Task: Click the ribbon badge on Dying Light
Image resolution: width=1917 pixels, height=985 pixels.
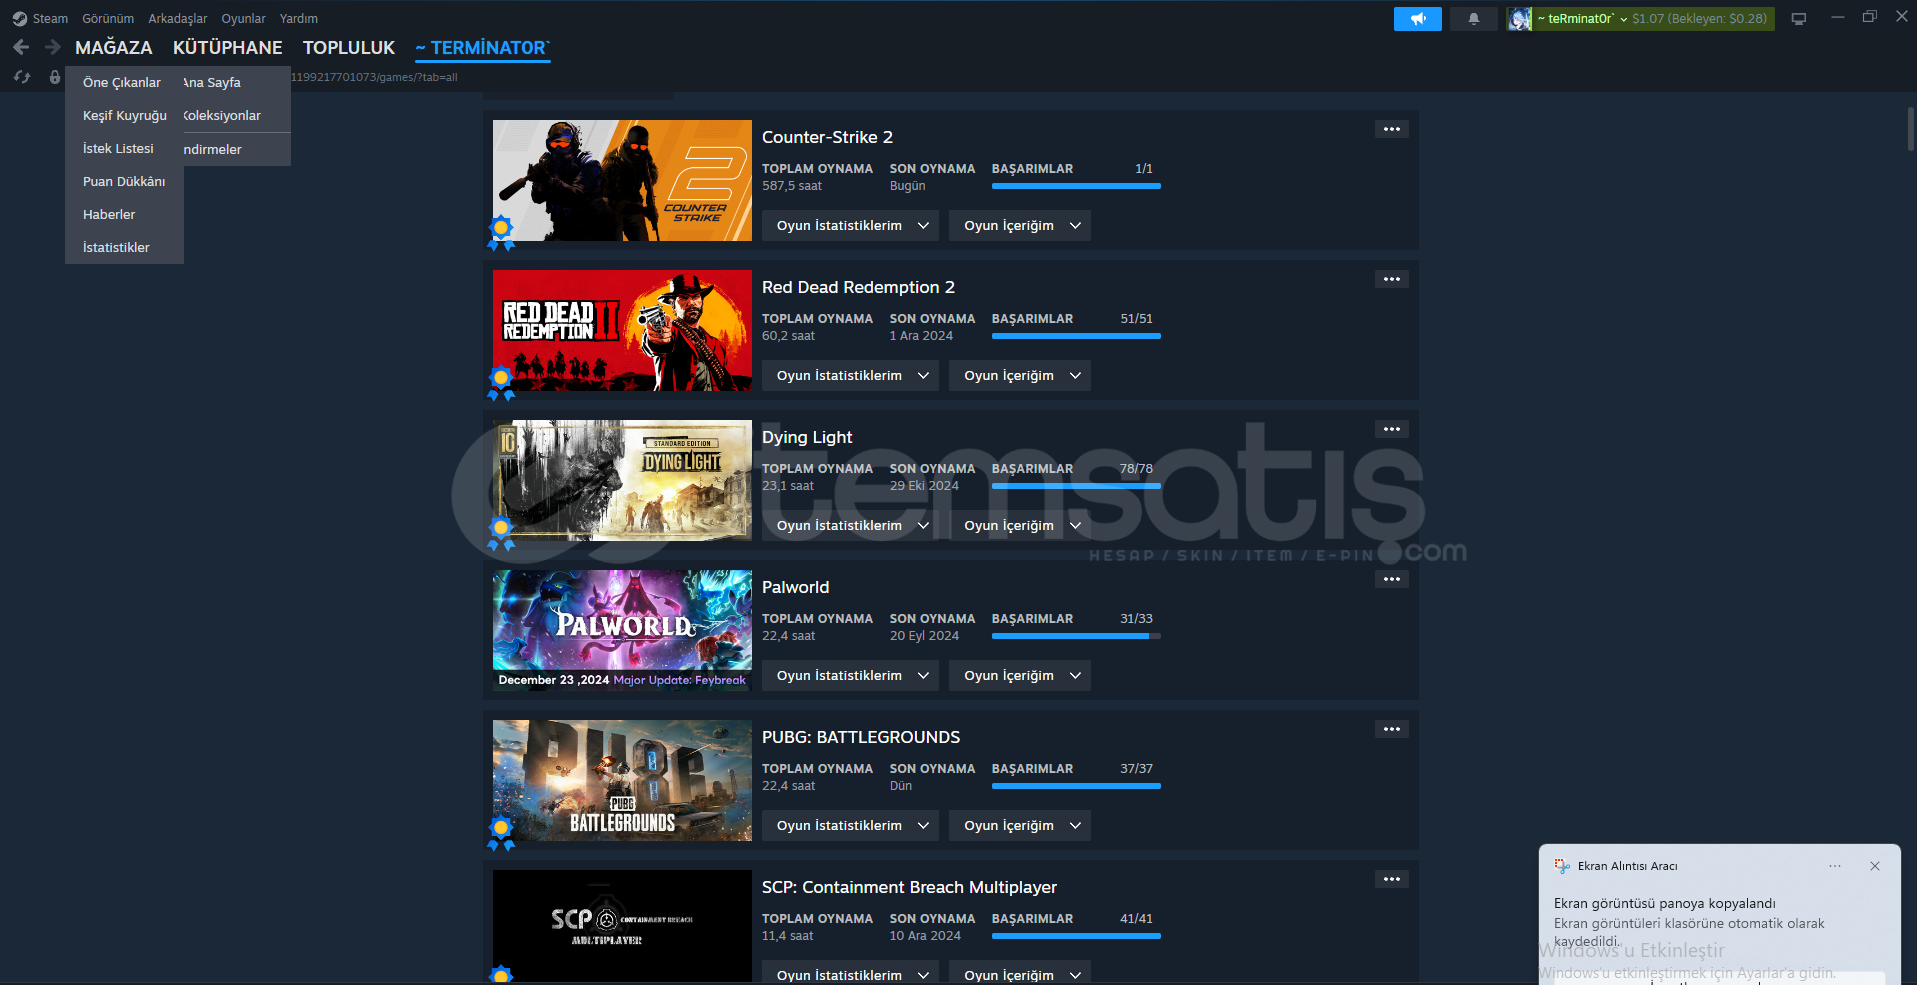Action: pyautogui.click(x=501, y=532)
